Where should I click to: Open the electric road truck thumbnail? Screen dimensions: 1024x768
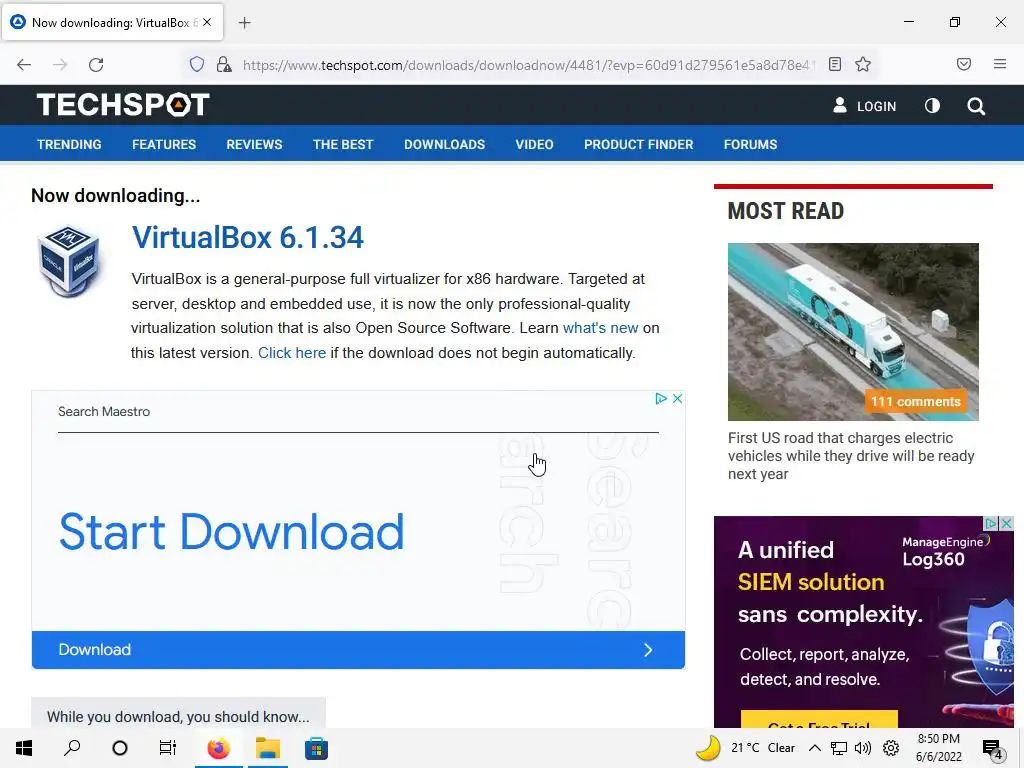coord(853,332)
